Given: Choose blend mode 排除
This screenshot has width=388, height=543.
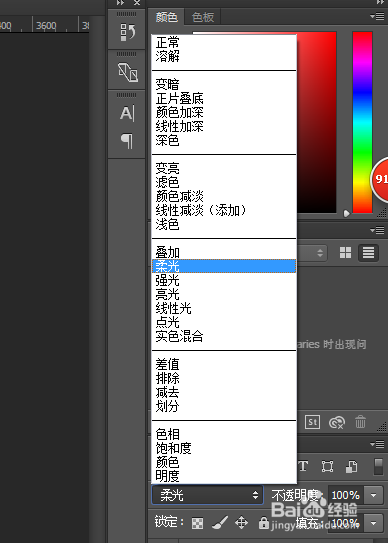Looking at the screenshot, I should coord(224,378).
